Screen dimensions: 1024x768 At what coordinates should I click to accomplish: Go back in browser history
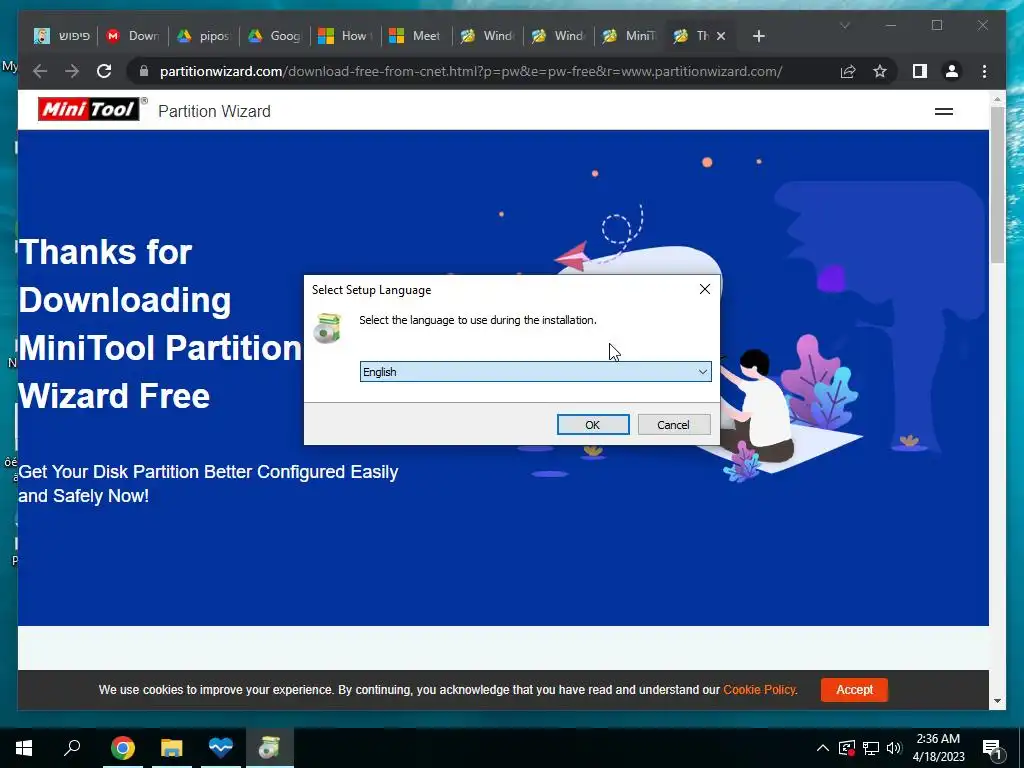[x=40, y=71]
